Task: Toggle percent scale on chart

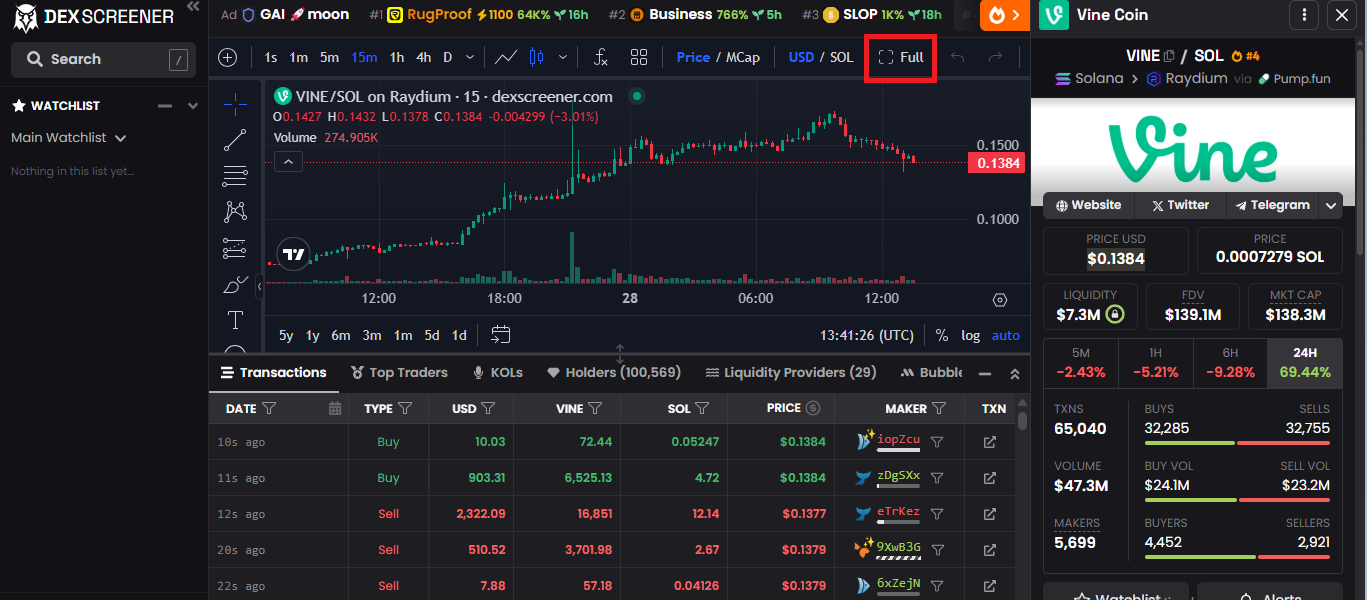Action: point(942,335)
